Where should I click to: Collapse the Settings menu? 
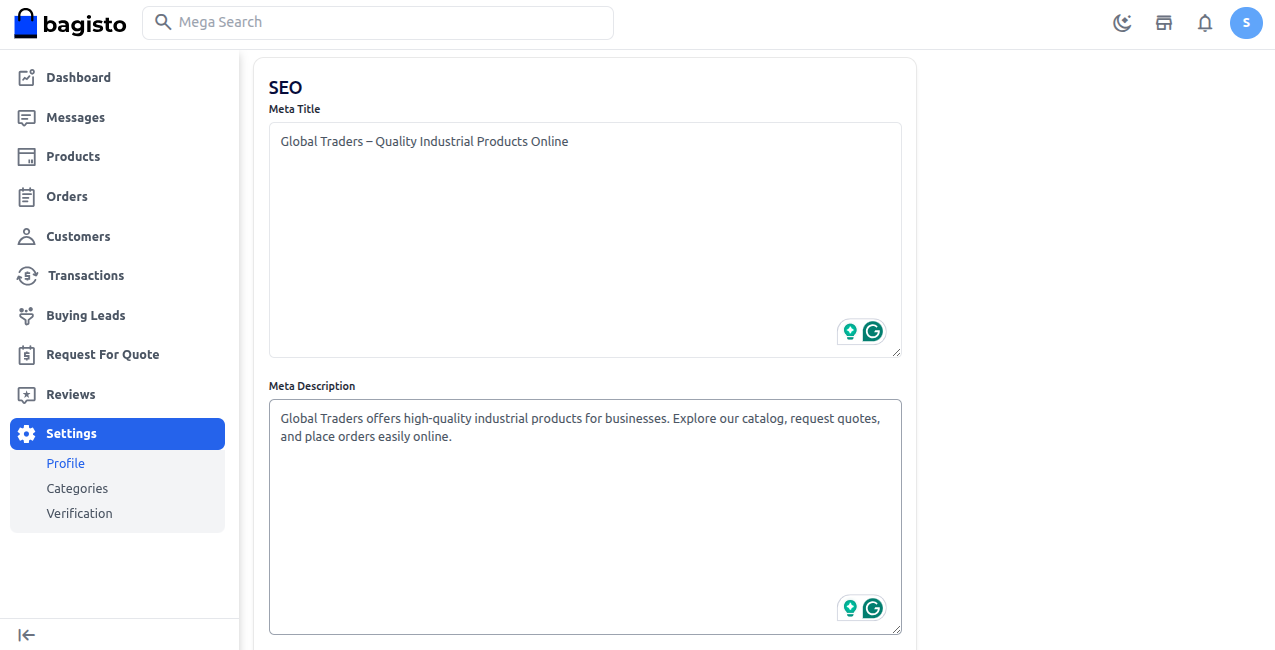117,434
